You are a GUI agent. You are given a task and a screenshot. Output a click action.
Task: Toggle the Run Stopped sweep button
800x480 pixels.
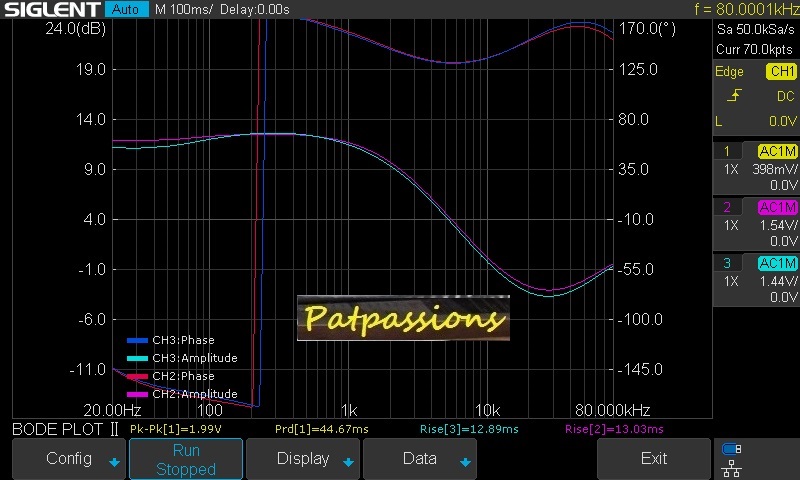click(186, 459)
